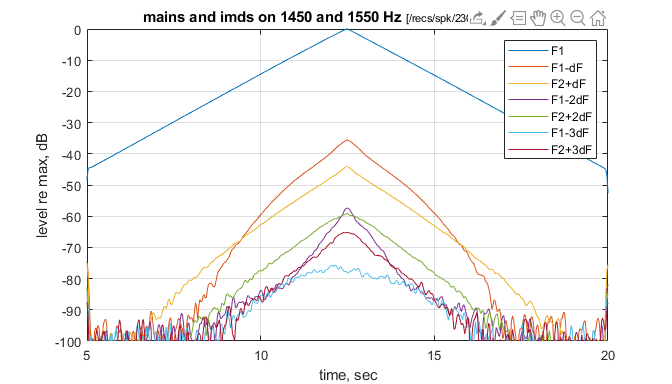
Task: Click the y-axis tick label -50
Action: coord(72,186)
